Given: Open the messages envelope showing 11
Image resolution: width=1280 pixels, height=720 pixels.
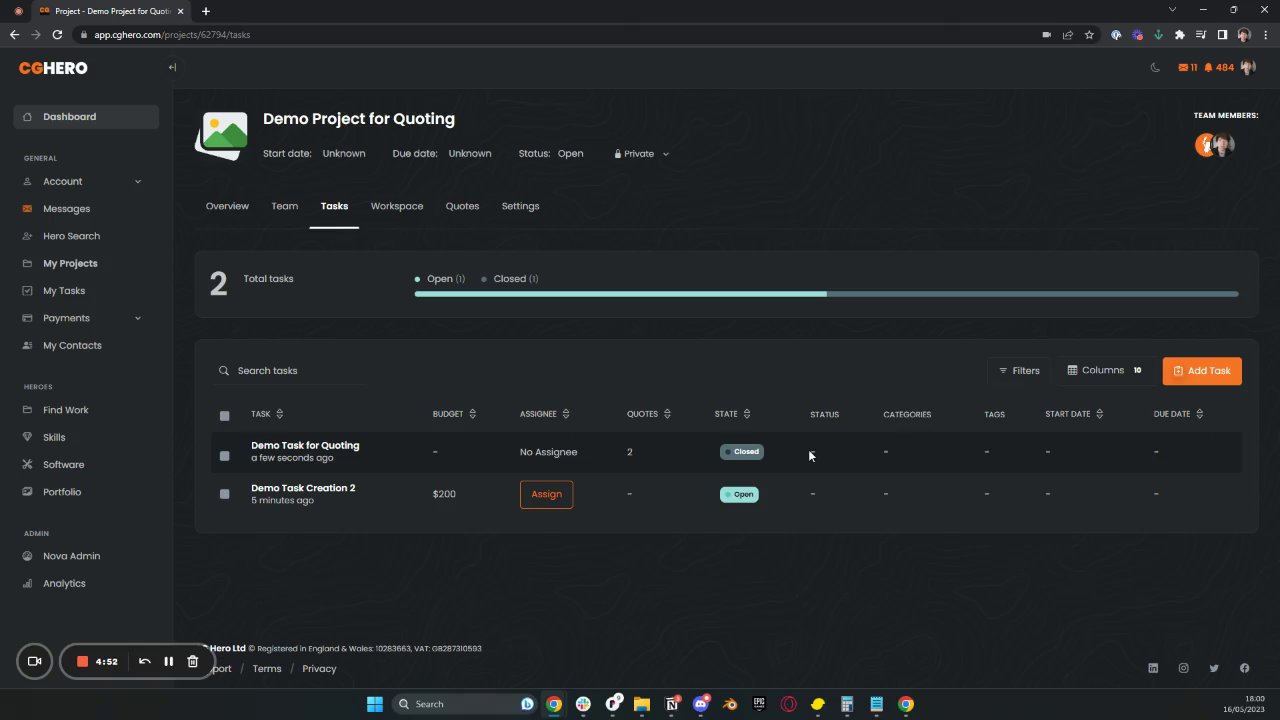Looking at the screenshot, I should (x=1188, y=68).
